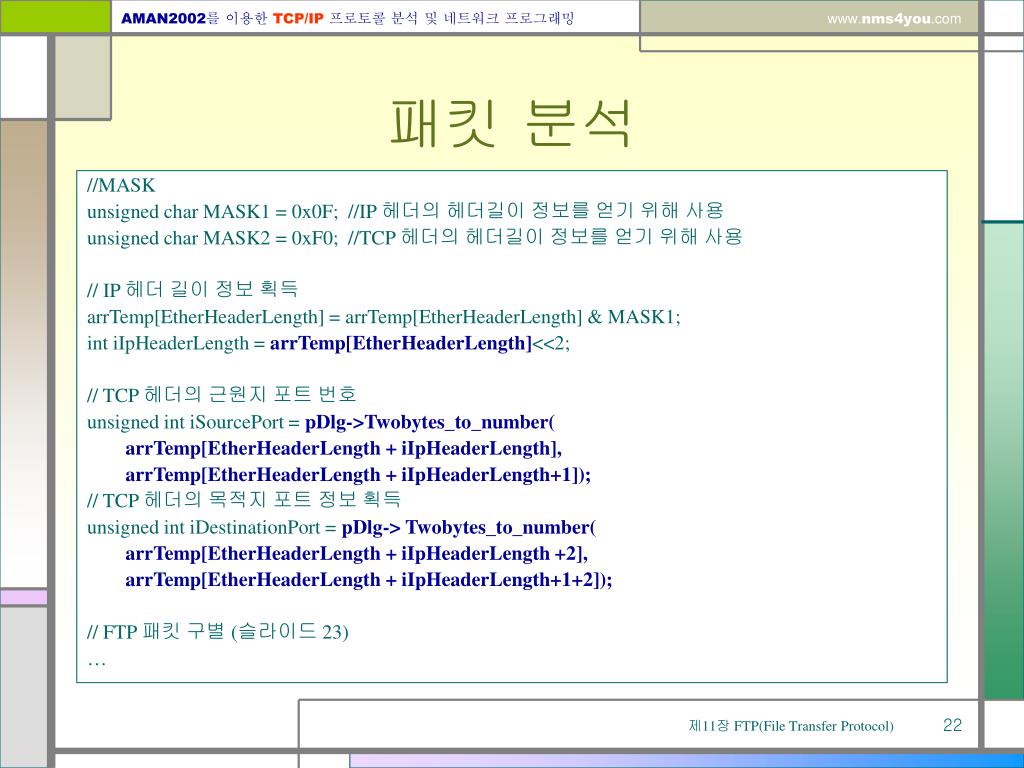Viewport: 1024px width, 768px height.
Task: Click the bold line ending 'iIpHeaderLength],'
Action: tap(344, 449)
